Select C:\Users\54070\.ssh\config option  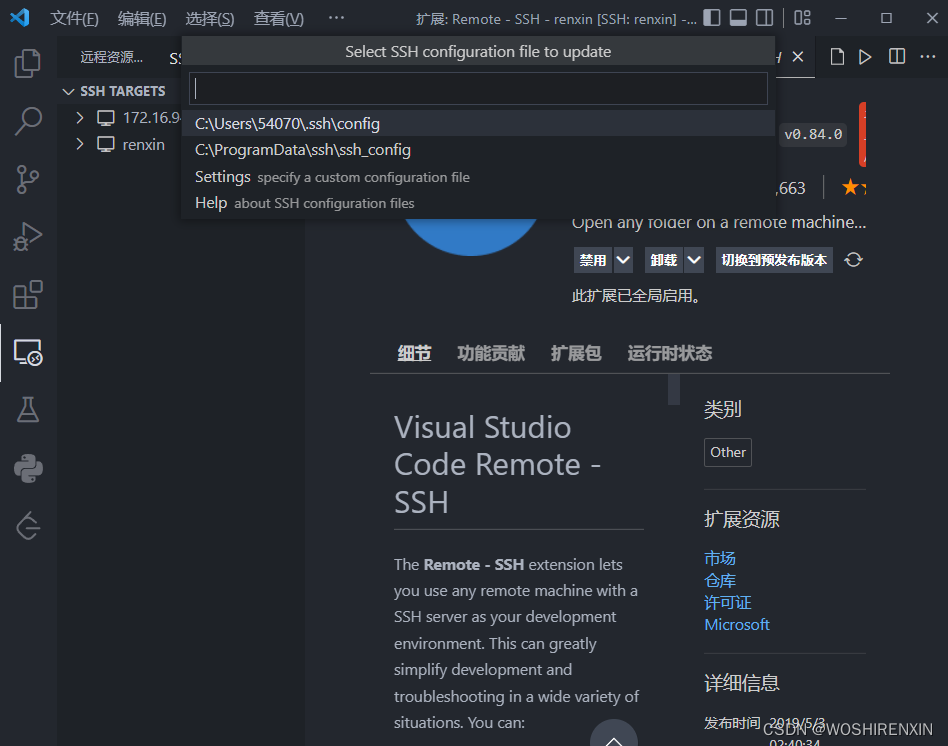(x=478, y=123)
